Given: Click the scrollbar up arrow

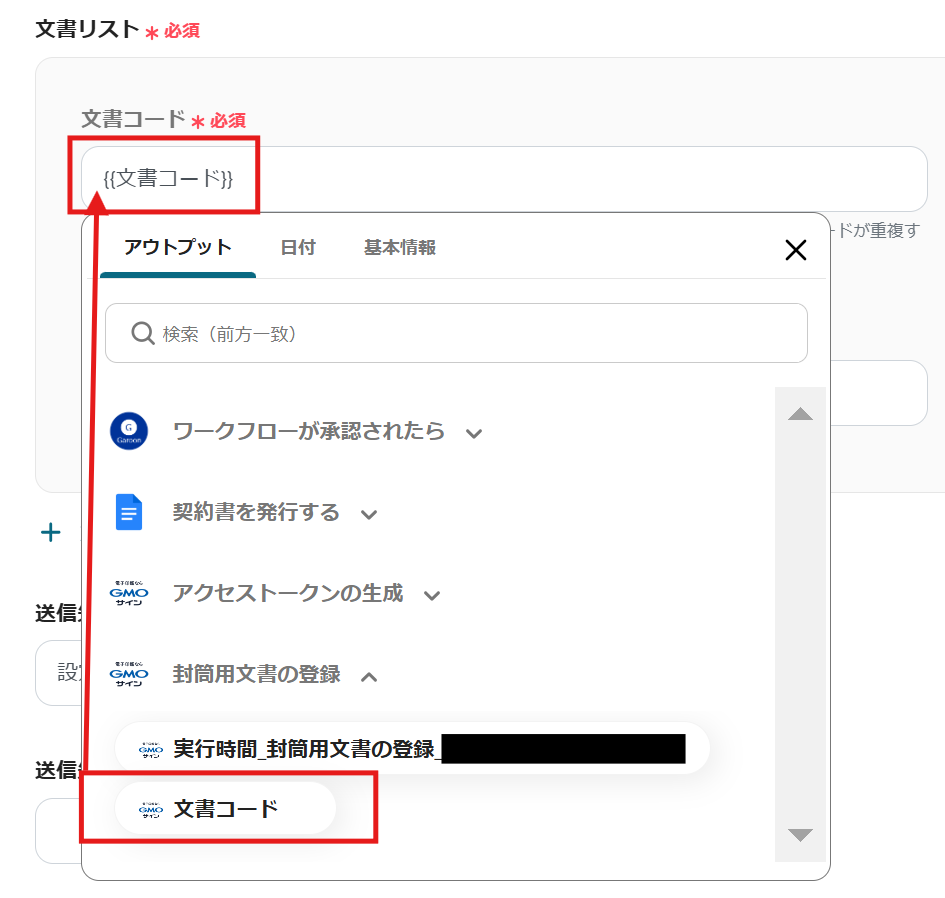Looking at the screenshot, I should pyautogui.click(x=800, y=413).
